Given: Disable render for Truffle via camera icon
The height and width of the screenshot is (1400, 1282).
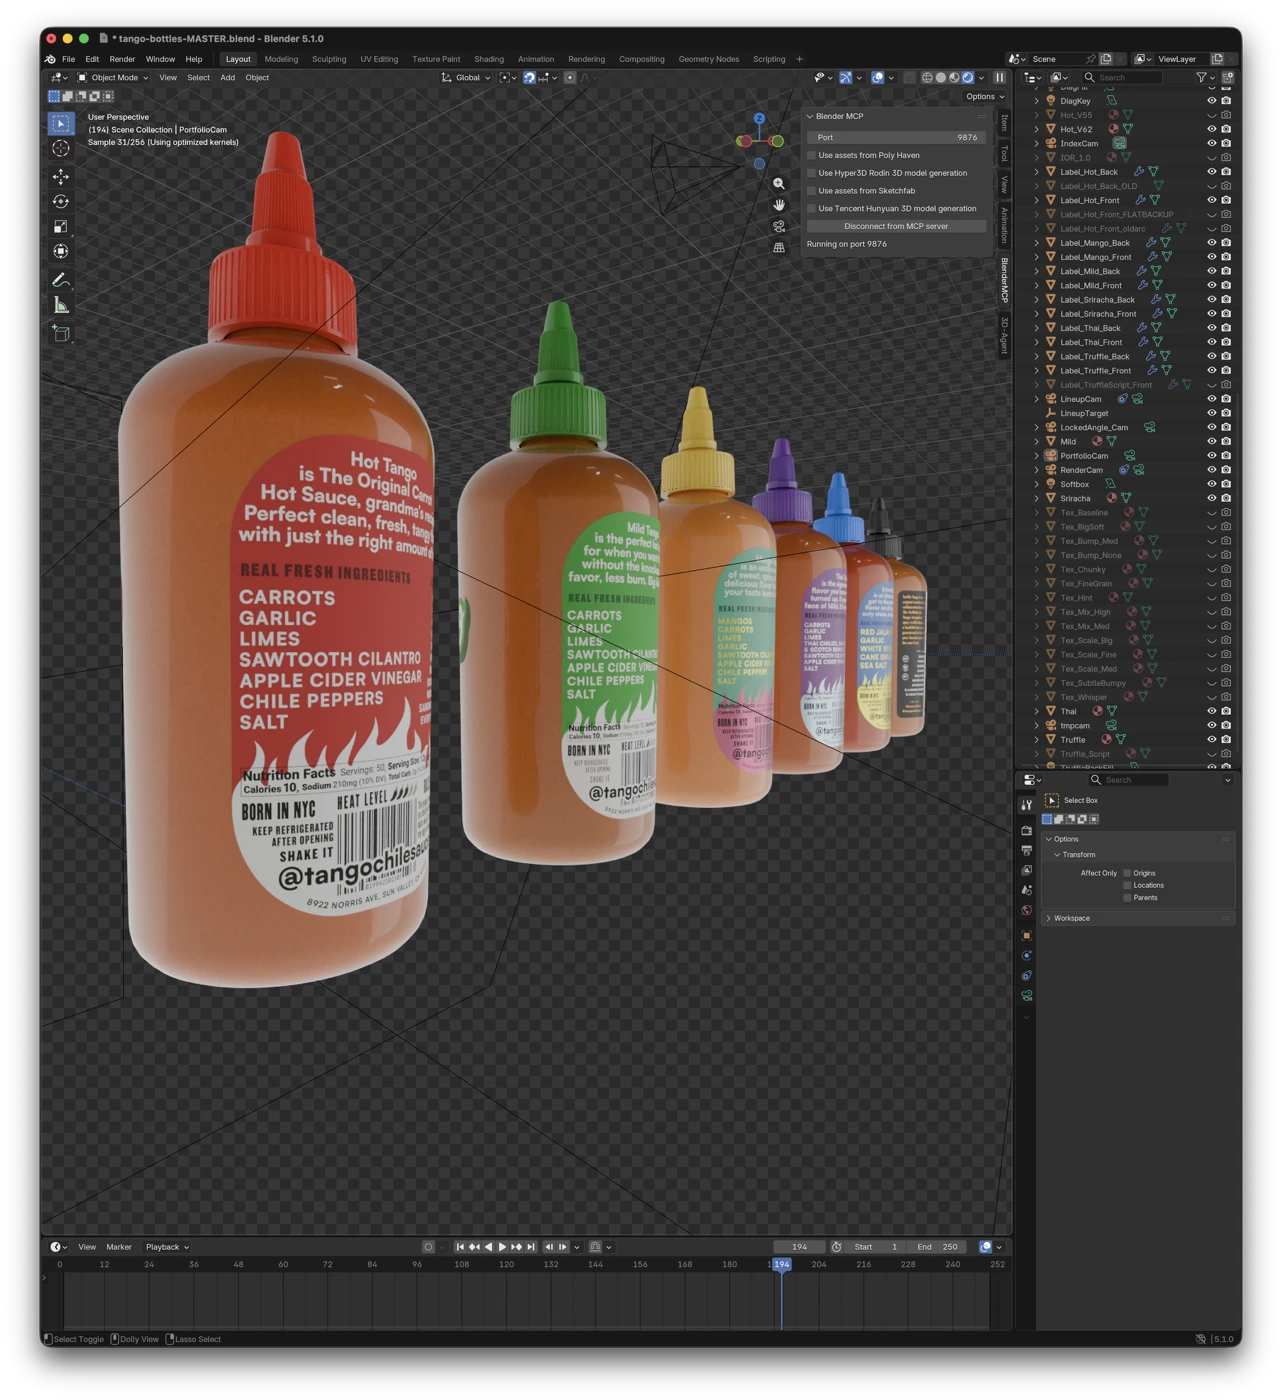Looking at the screenshot, I should 1226,740.
